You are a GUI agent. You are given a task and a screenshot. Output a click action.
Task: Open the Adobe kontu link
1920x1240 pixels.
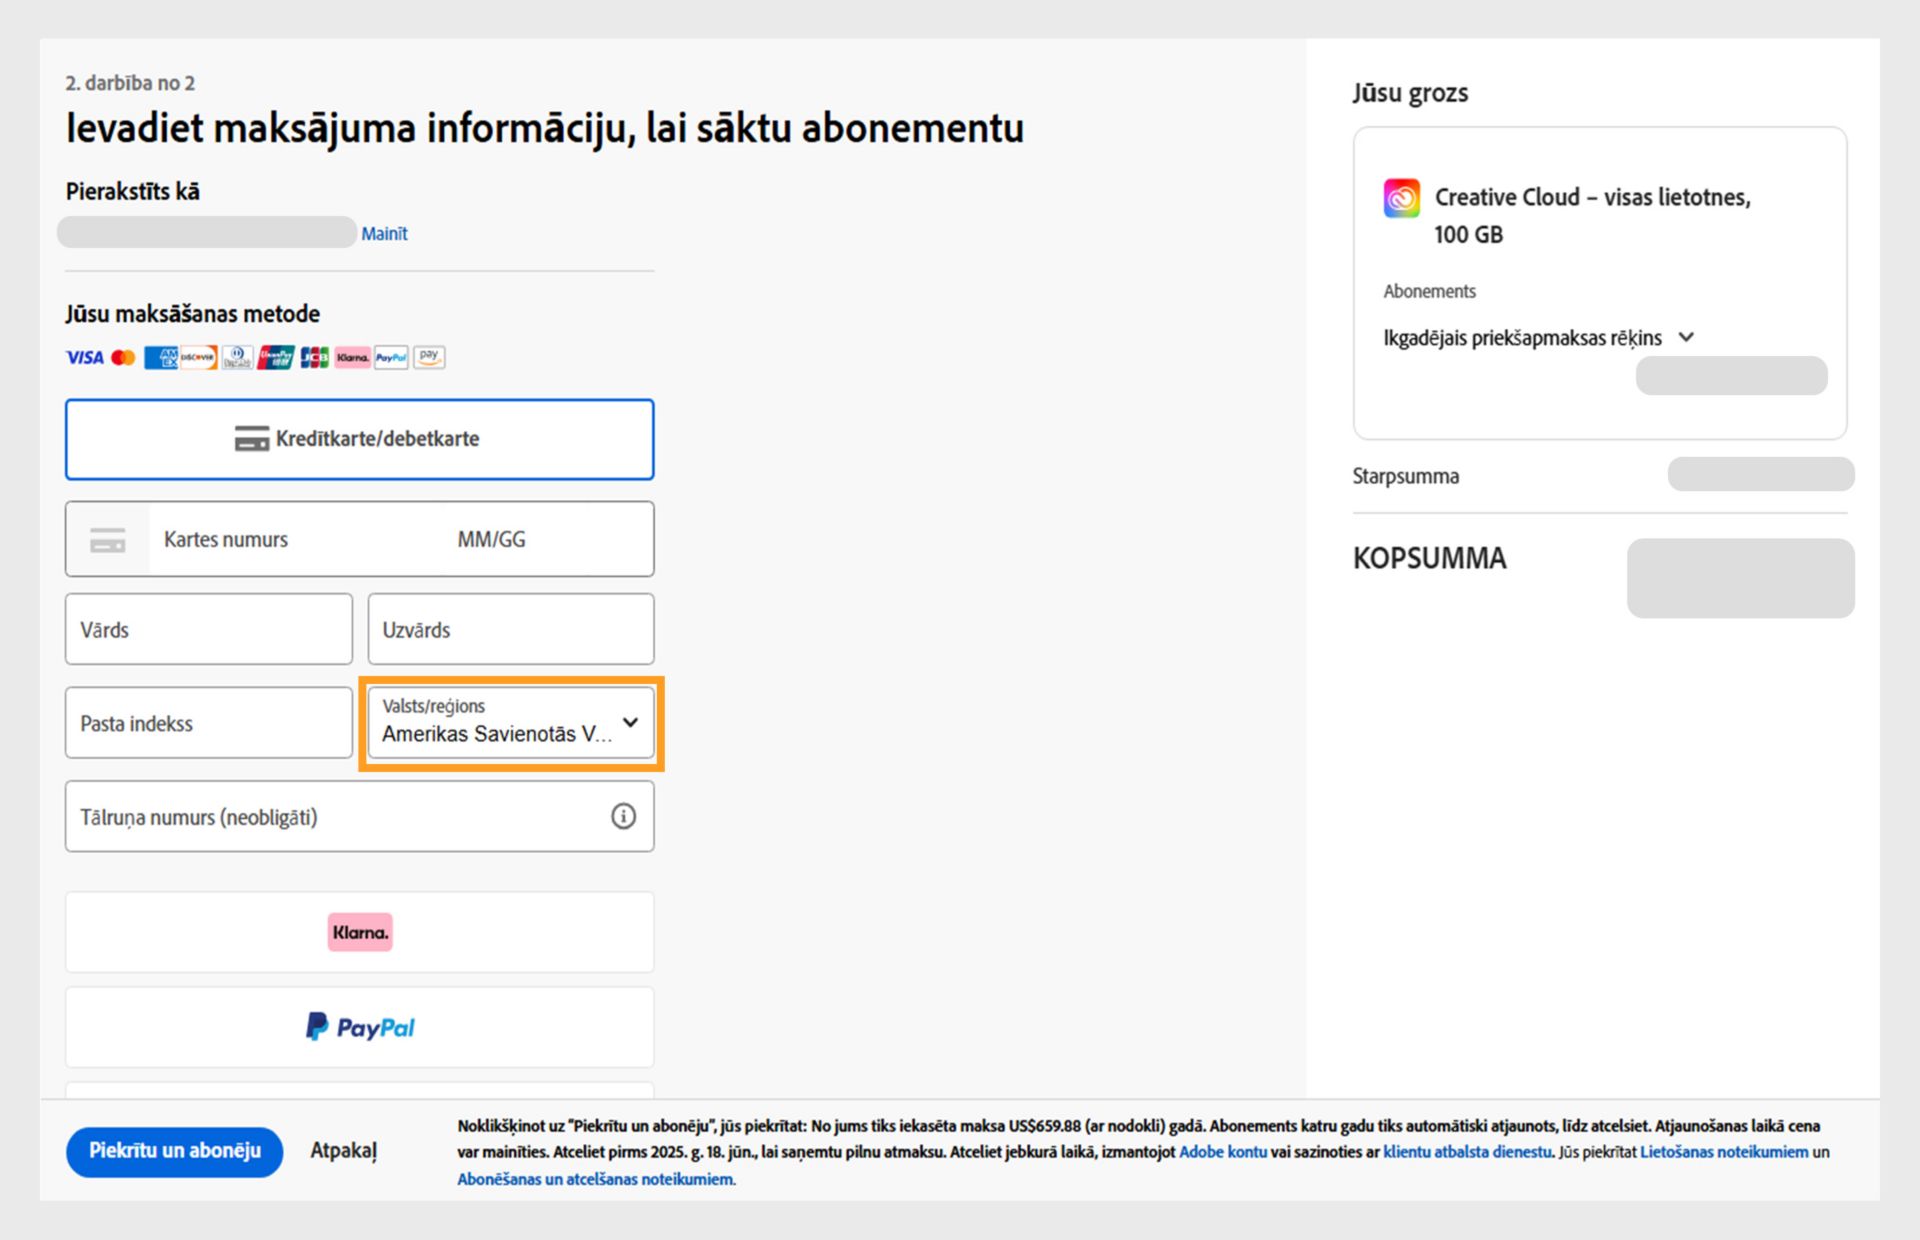[1222, 1152]
